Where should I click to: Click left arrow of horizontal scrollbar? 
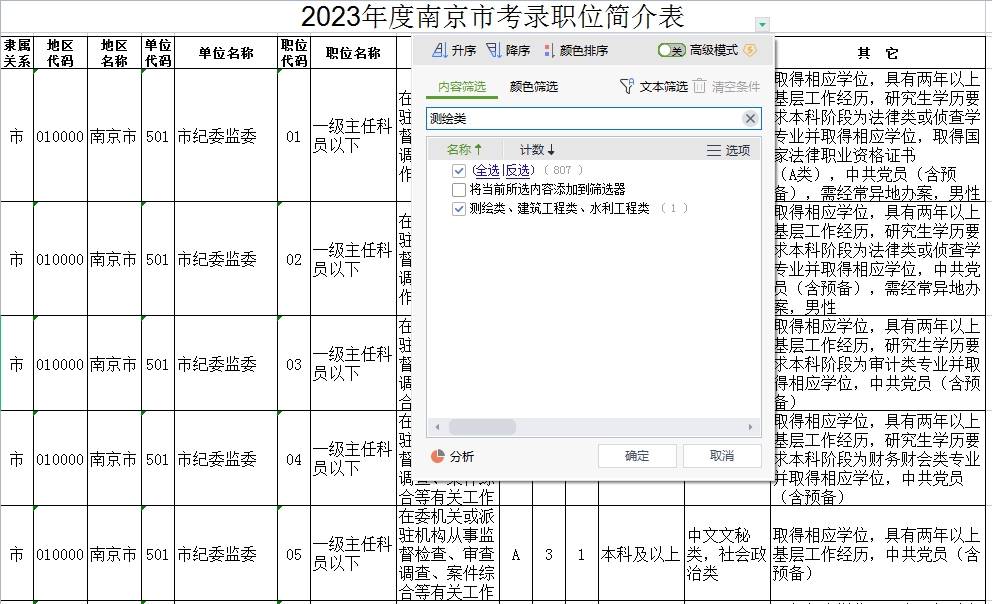(x=437, y=427)
